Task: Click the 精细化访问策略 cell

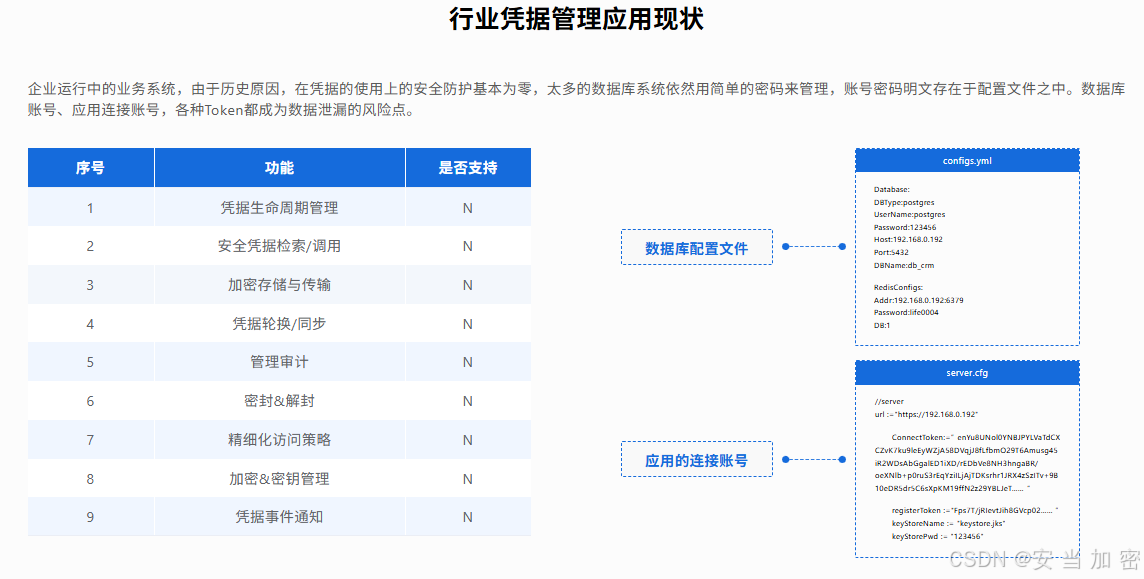Action: 279,440
